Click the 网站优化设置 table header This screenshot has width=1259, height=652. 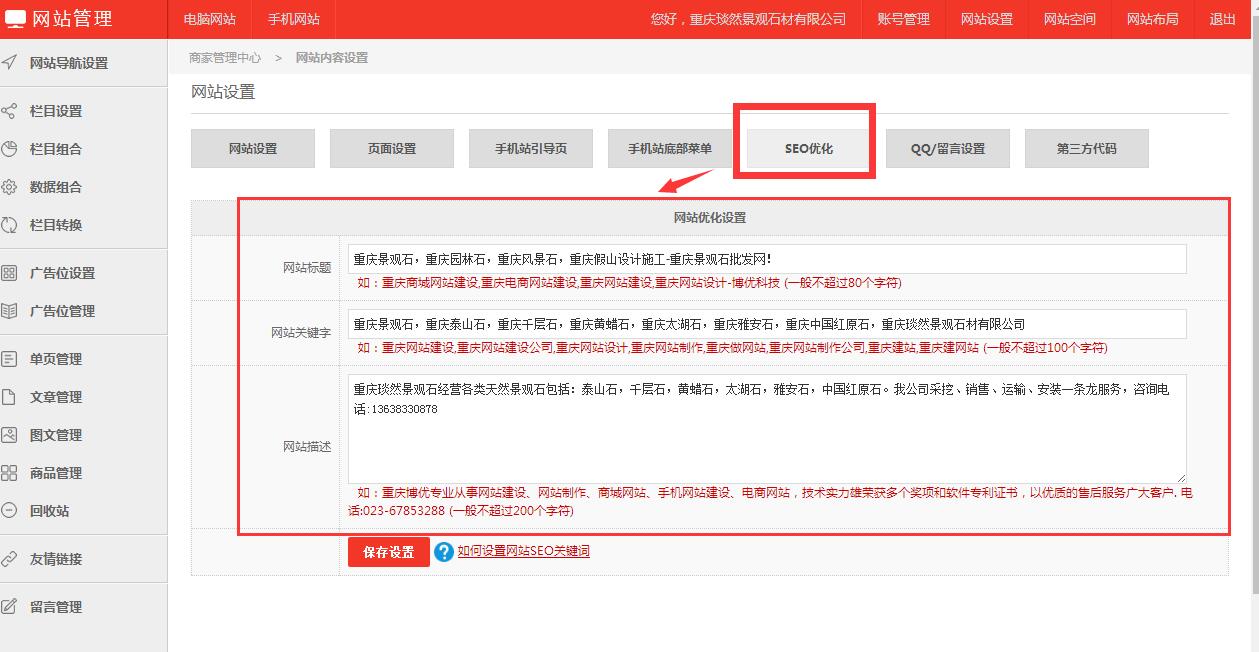[710, 218]
